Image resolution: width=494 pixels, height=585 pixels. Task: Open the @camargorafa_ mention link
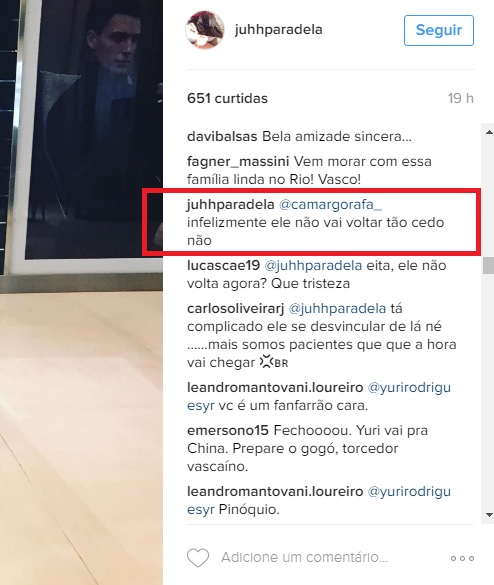[331, 204]
